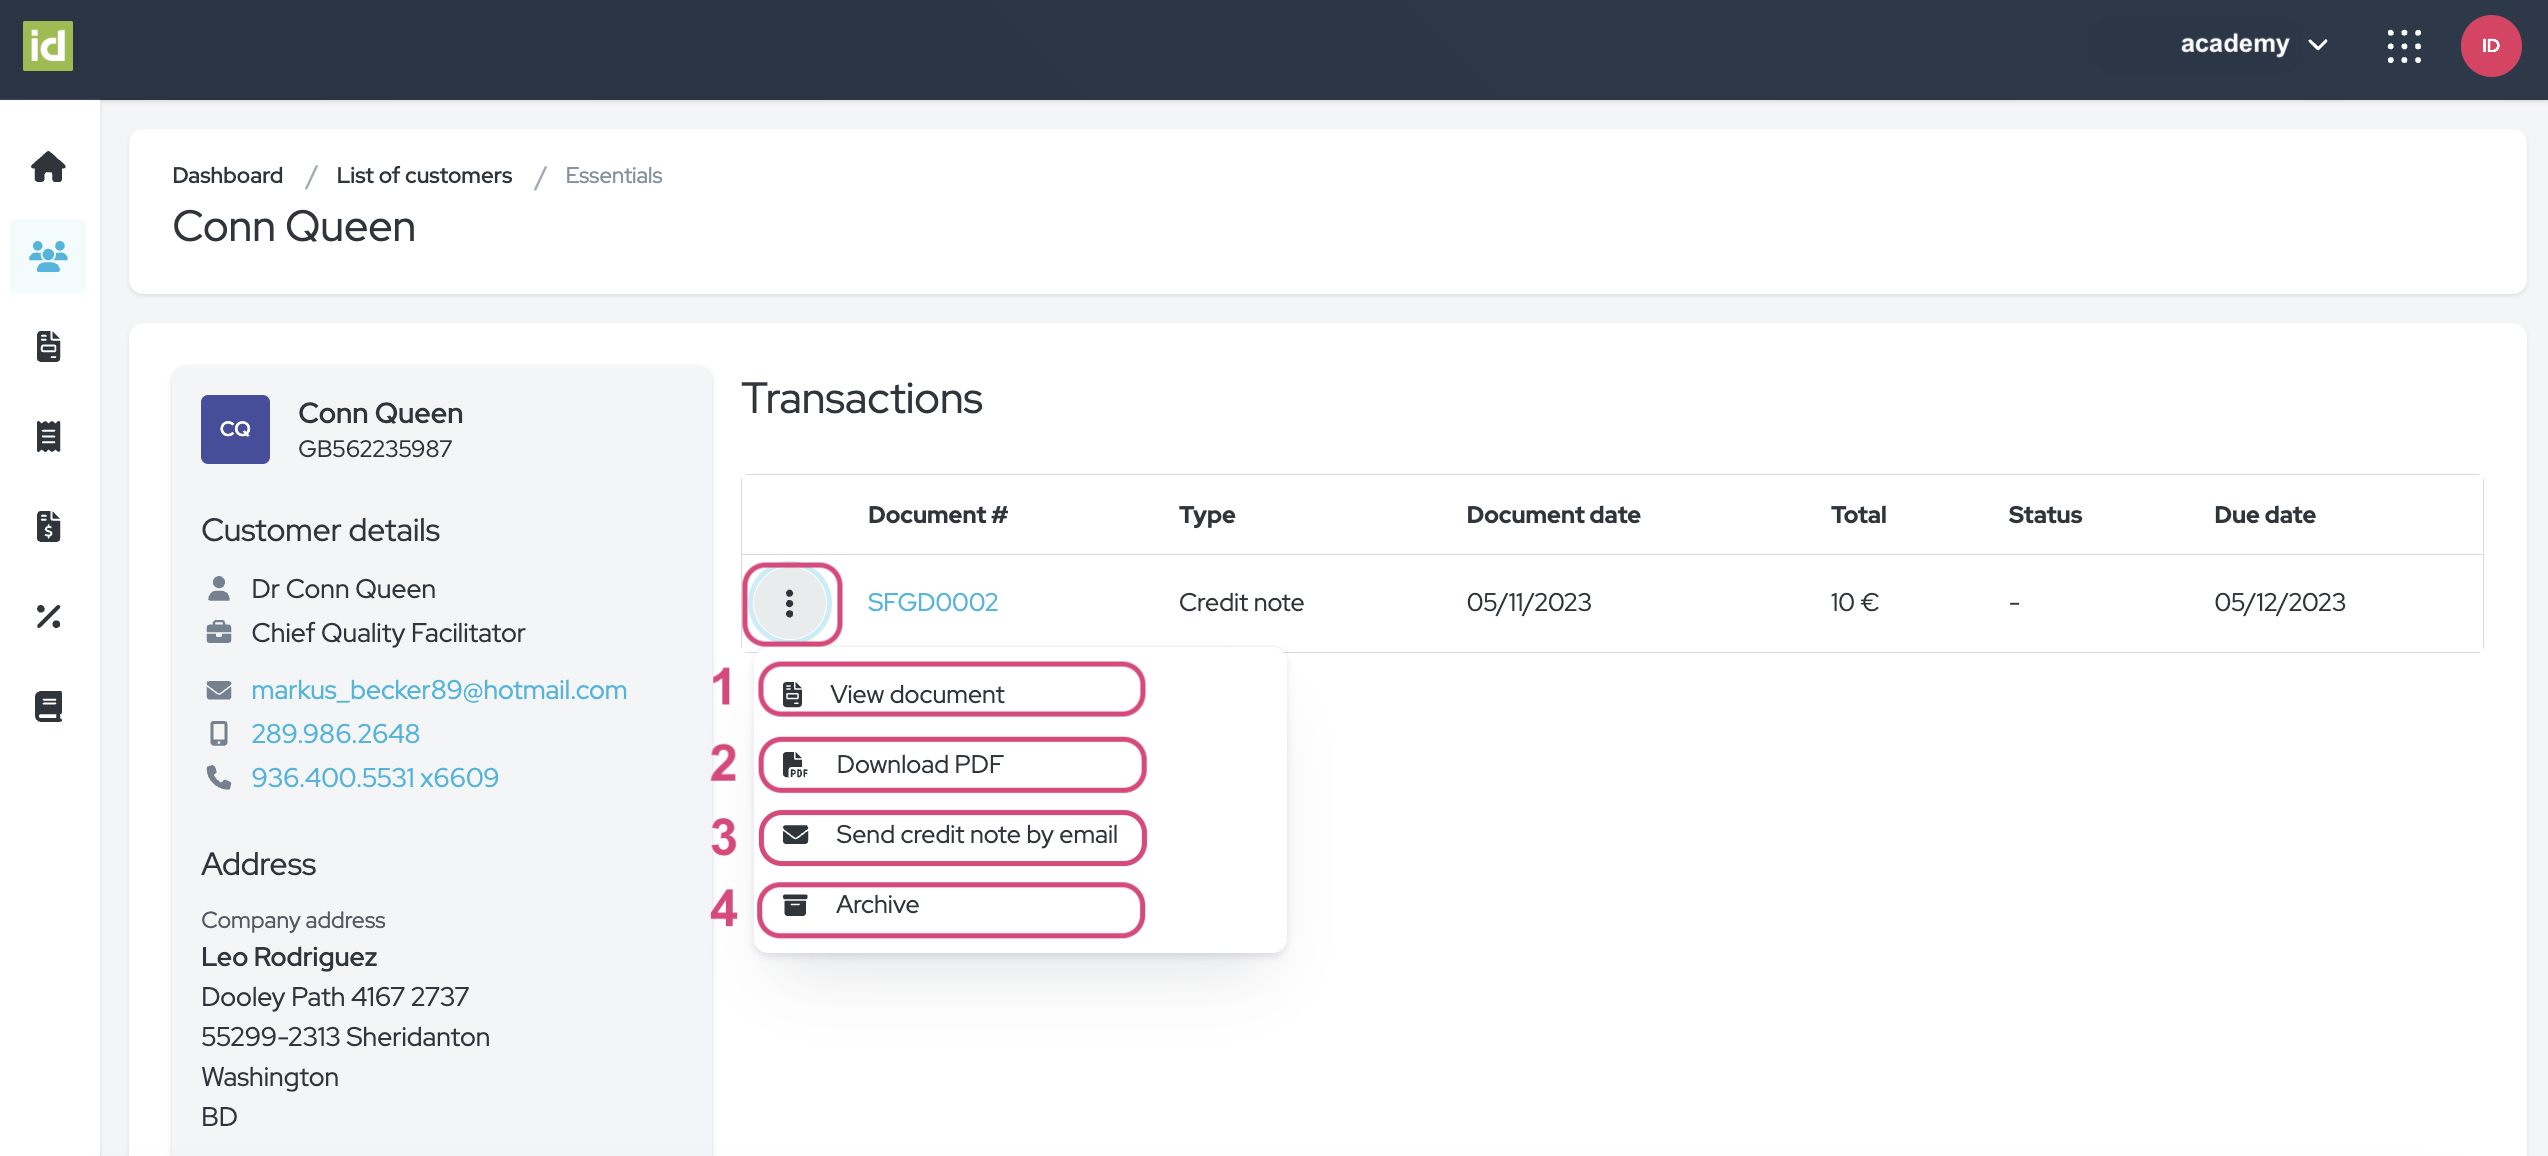Click the CQ customer avatar badge
This screenshot has width=2548, height=1156.
pos(235,429)
